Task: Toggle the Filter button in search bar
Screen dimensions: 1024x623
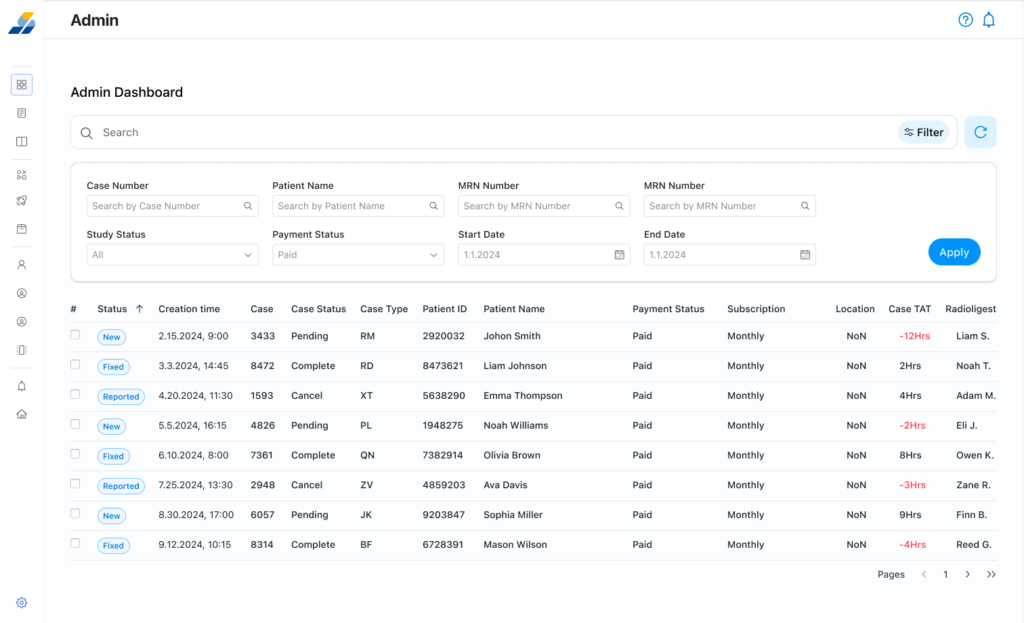Action: pos(923,132)
